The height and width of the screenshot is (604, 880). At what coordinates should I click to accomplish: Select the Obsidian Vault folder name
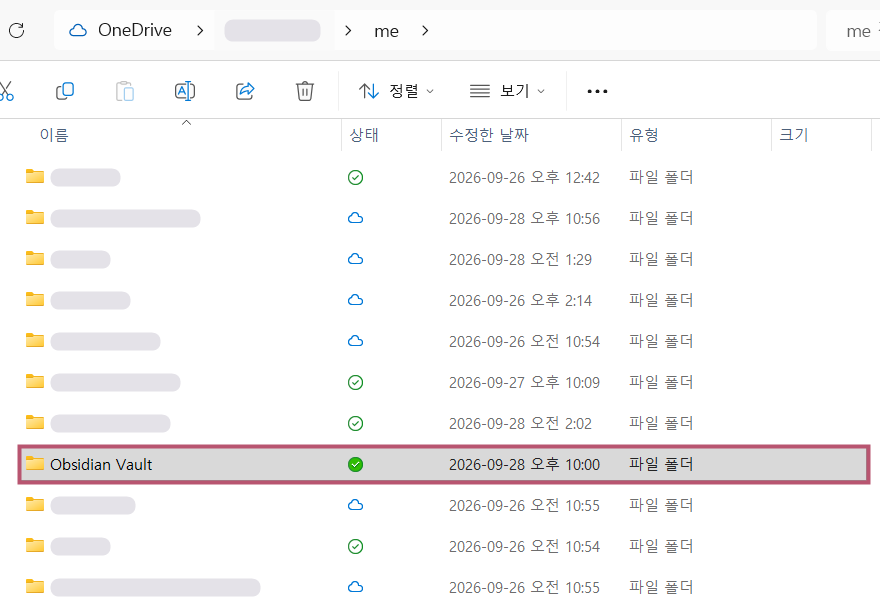click(101, 465)
